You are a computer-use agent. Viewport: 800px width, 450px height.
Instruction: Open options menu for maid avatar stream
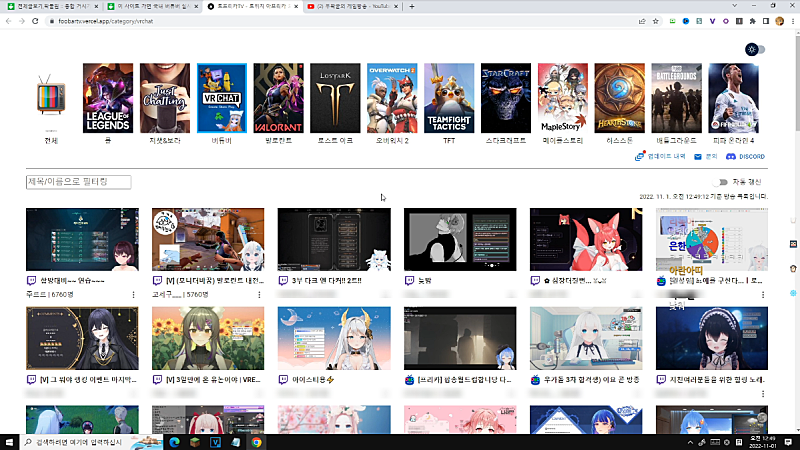[763, 393]
